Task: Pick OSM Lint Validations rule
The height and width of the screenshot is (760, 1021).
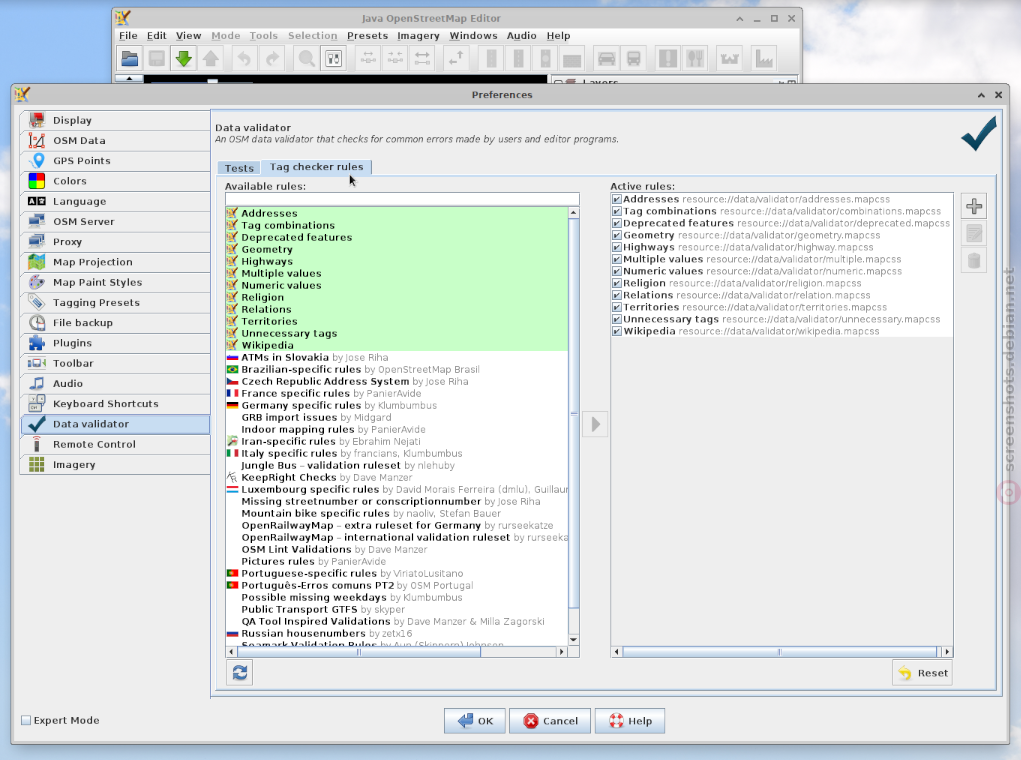Action: [397, 550]
